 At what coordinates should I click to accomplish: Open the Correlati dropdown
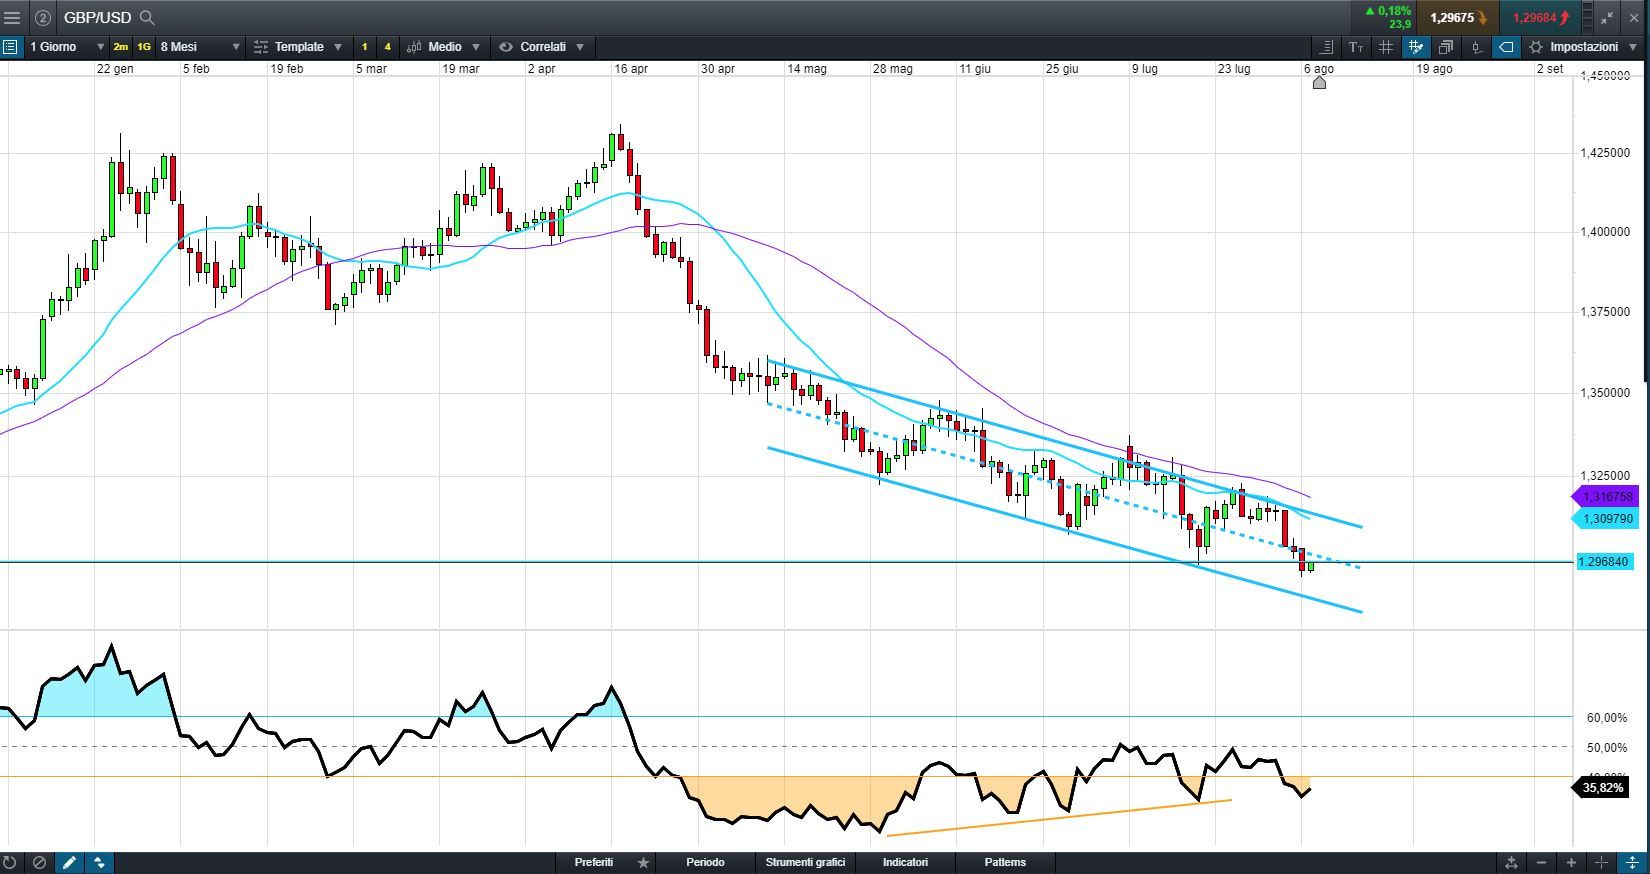[x=541, y=47]
